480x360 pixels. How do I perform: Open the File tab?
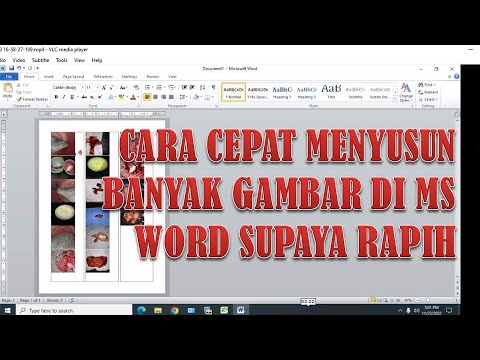tap(9, 76)
